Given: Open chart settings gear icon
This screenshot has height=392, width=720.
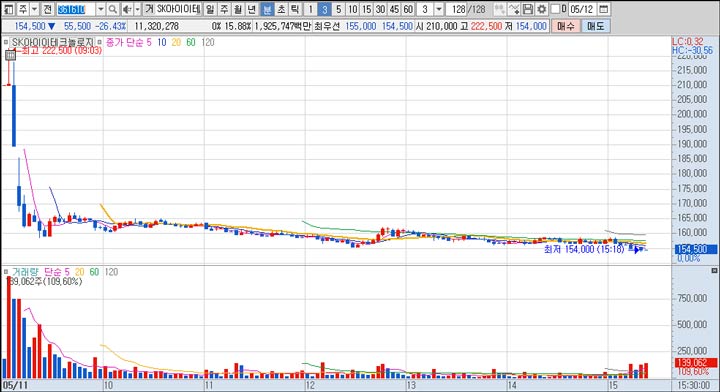Looking at the screenshot, I should [542, 9].
